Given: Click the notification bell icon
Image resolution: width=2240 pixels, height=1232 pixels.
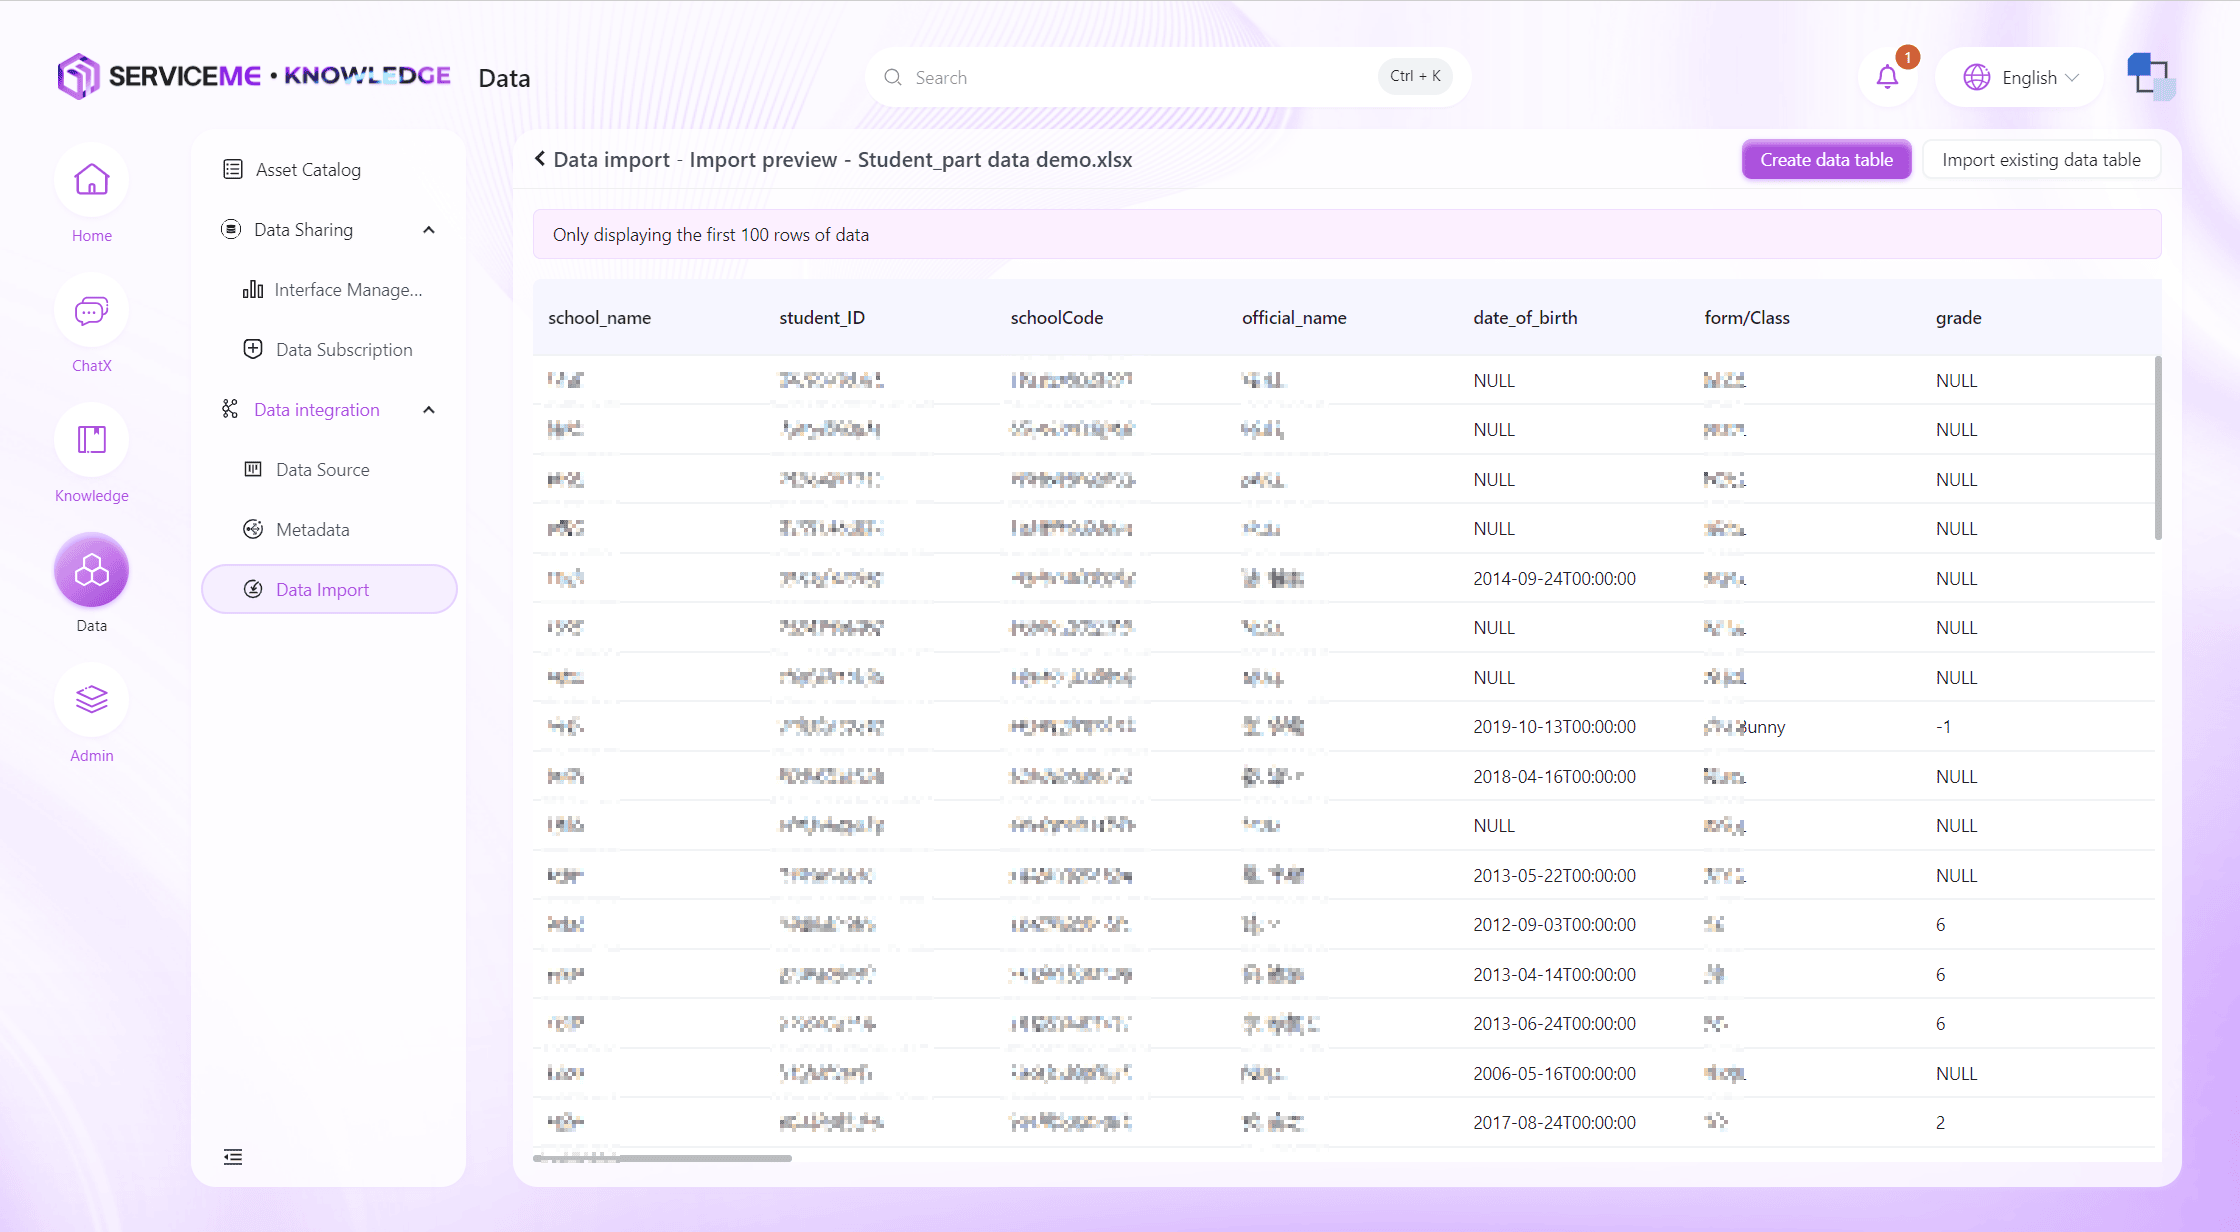Looking at the screenshot, I should 1887,77.
